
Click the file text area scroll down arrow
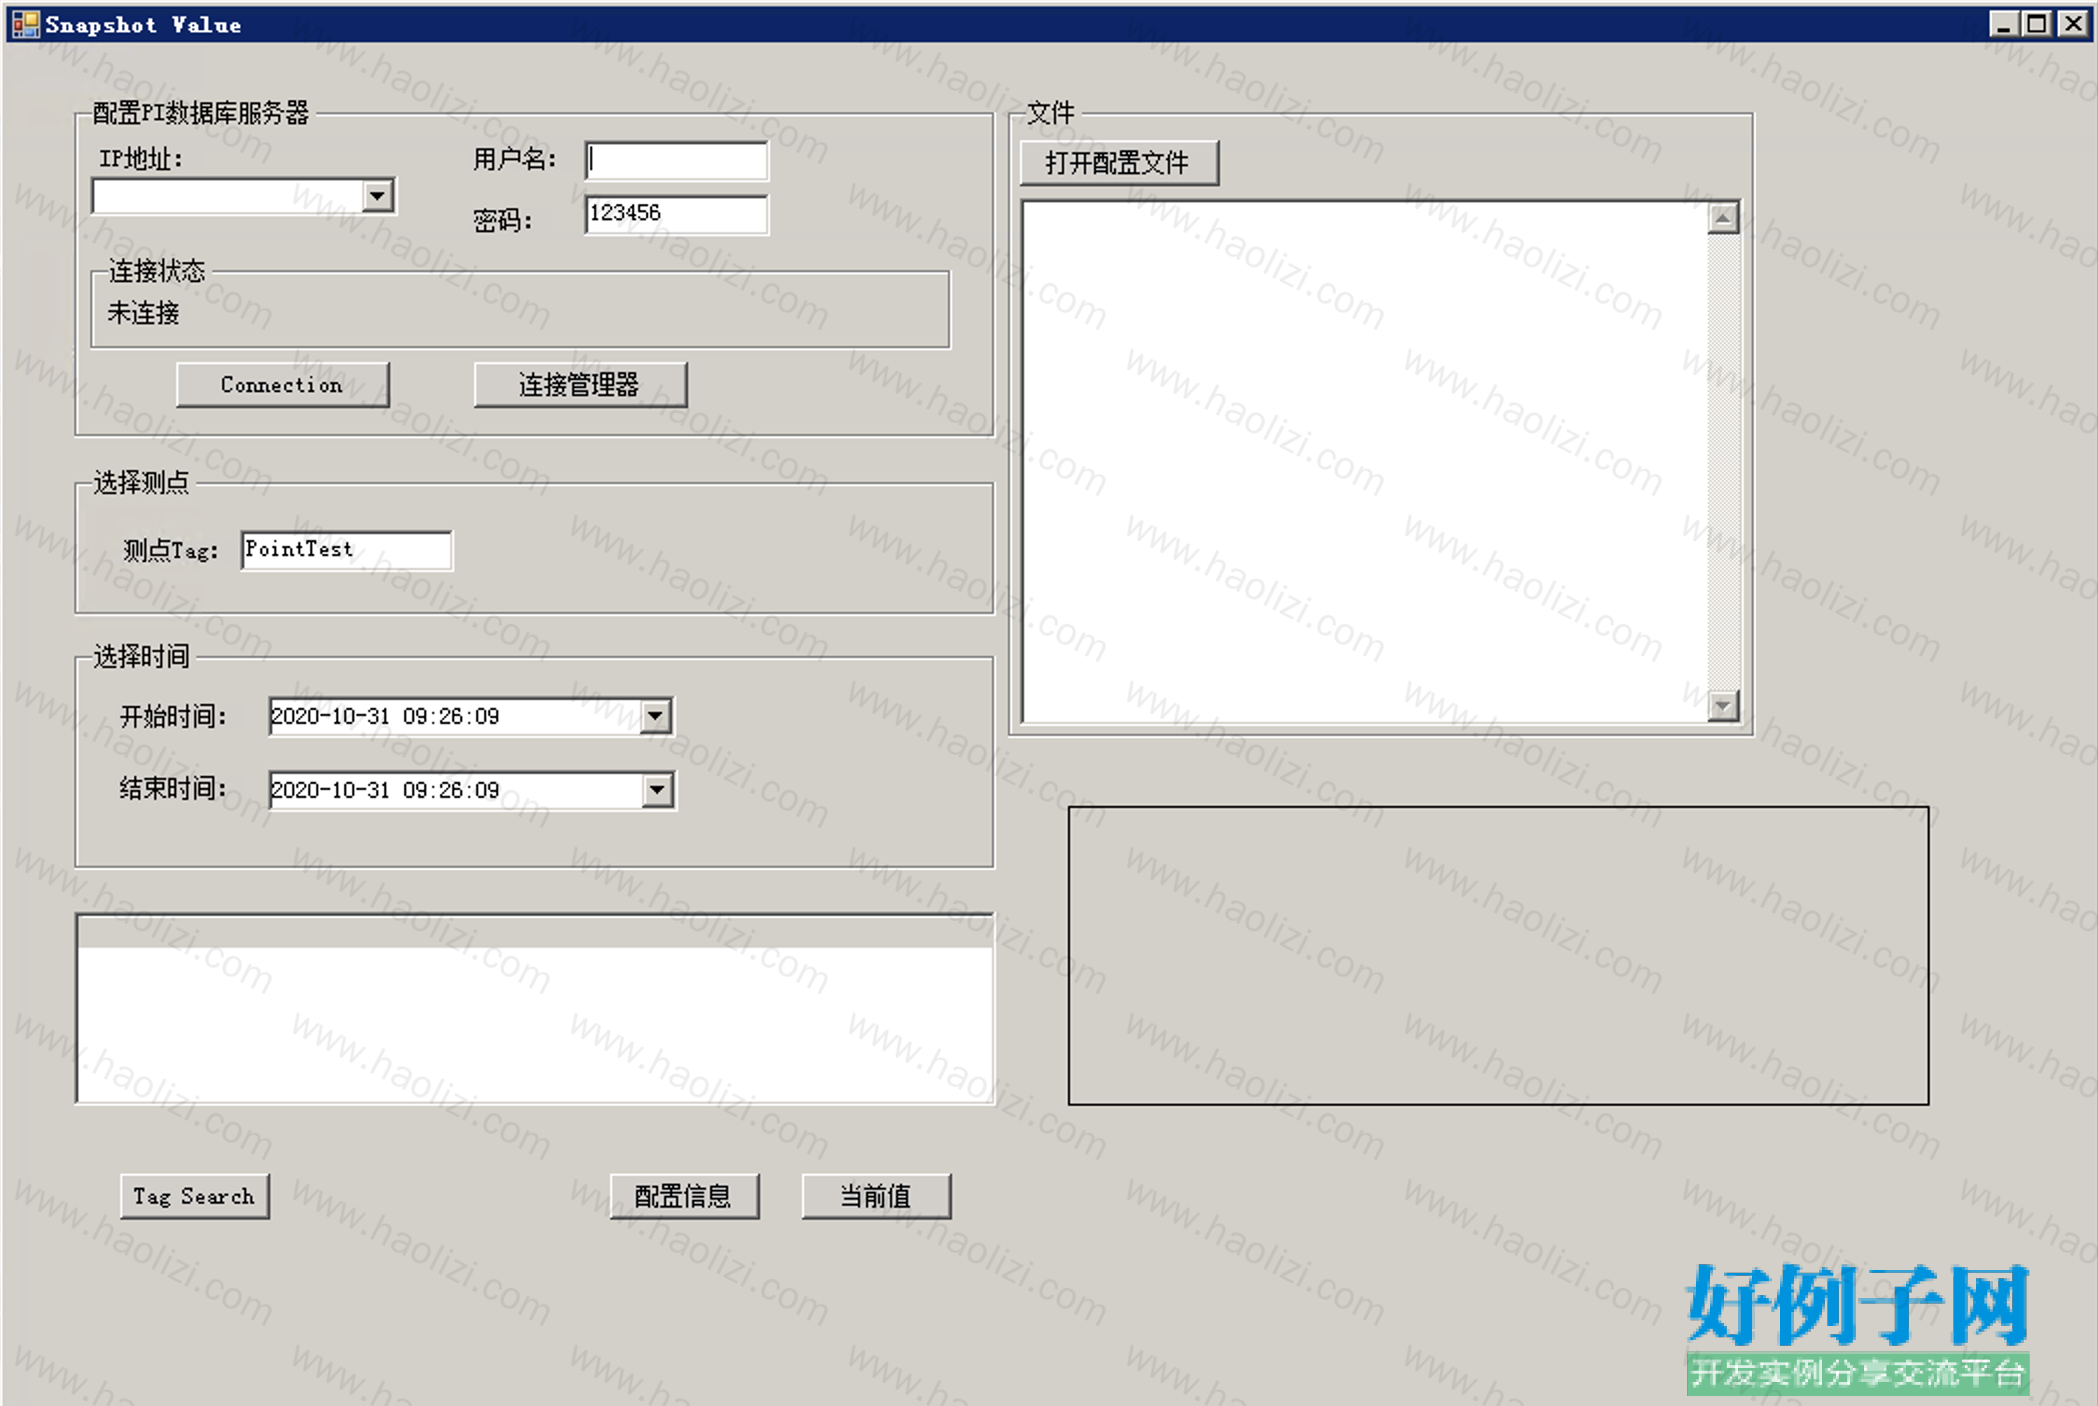click(1723, 706)
